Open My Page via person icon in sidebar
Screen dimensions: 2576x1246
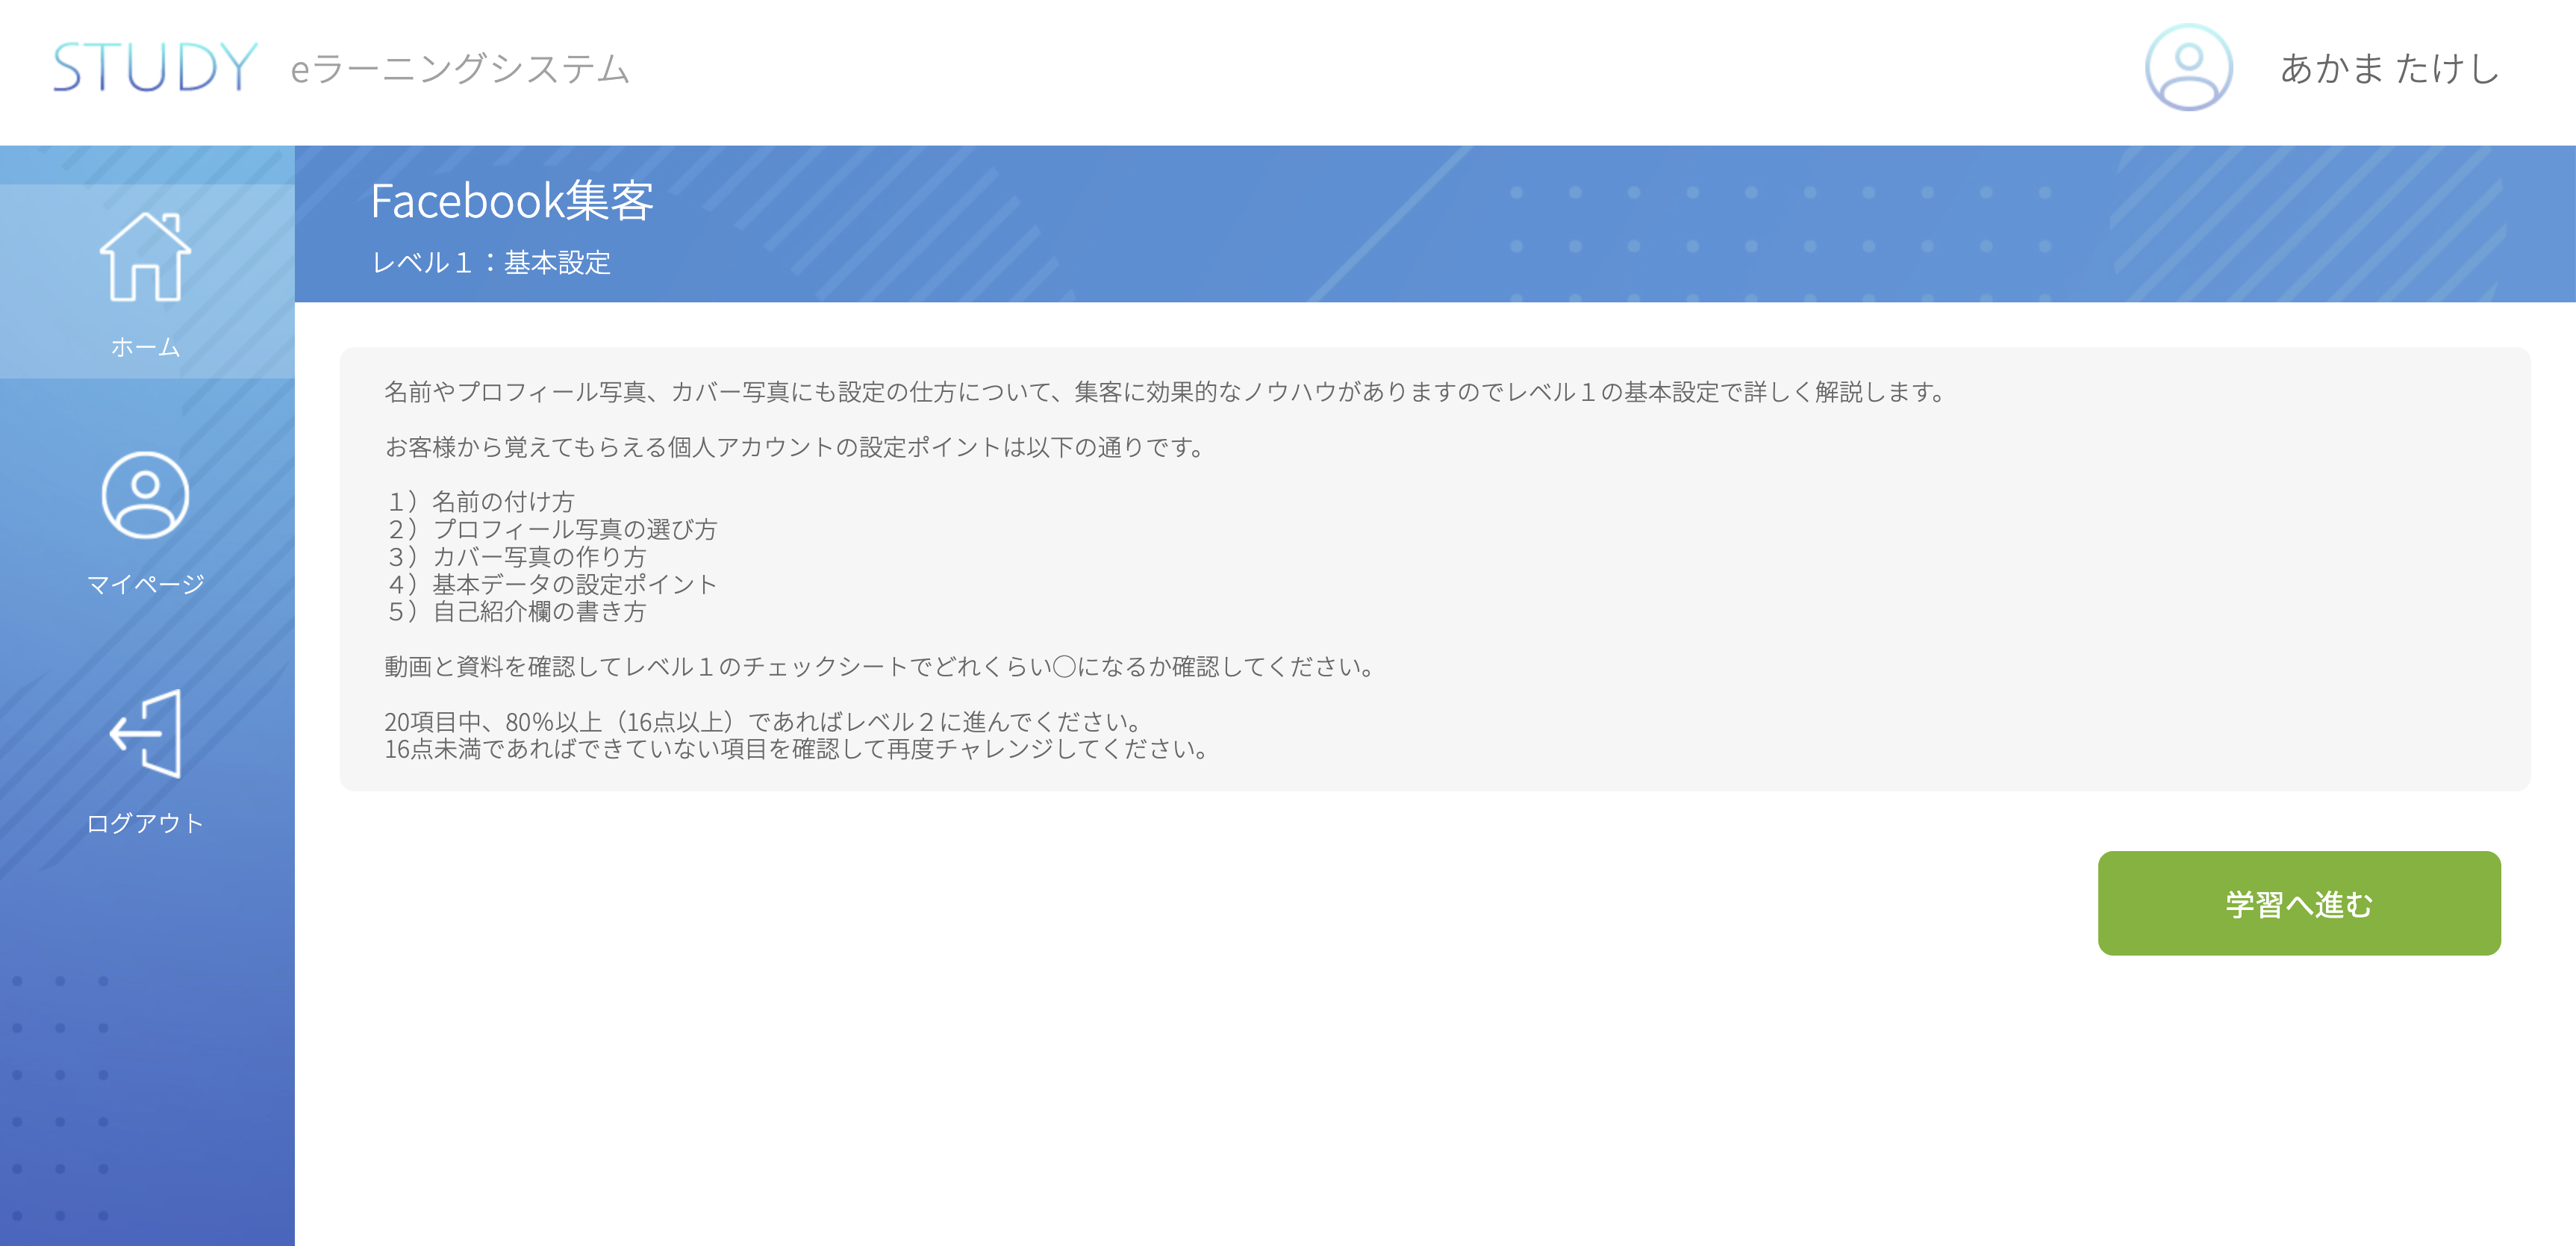145,495
